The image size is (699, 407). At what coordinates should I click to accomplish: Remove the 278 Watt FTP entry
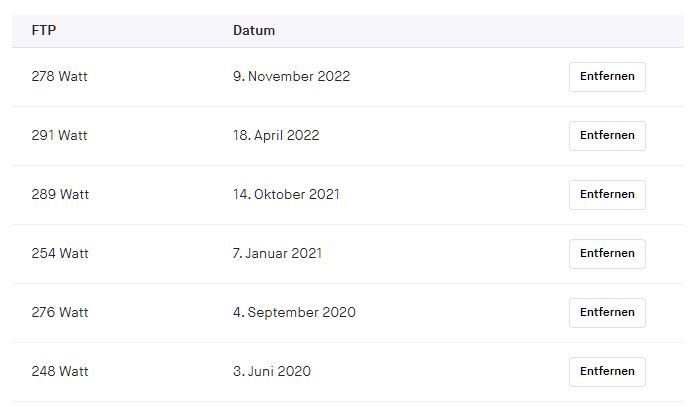(x=607, y=77)
